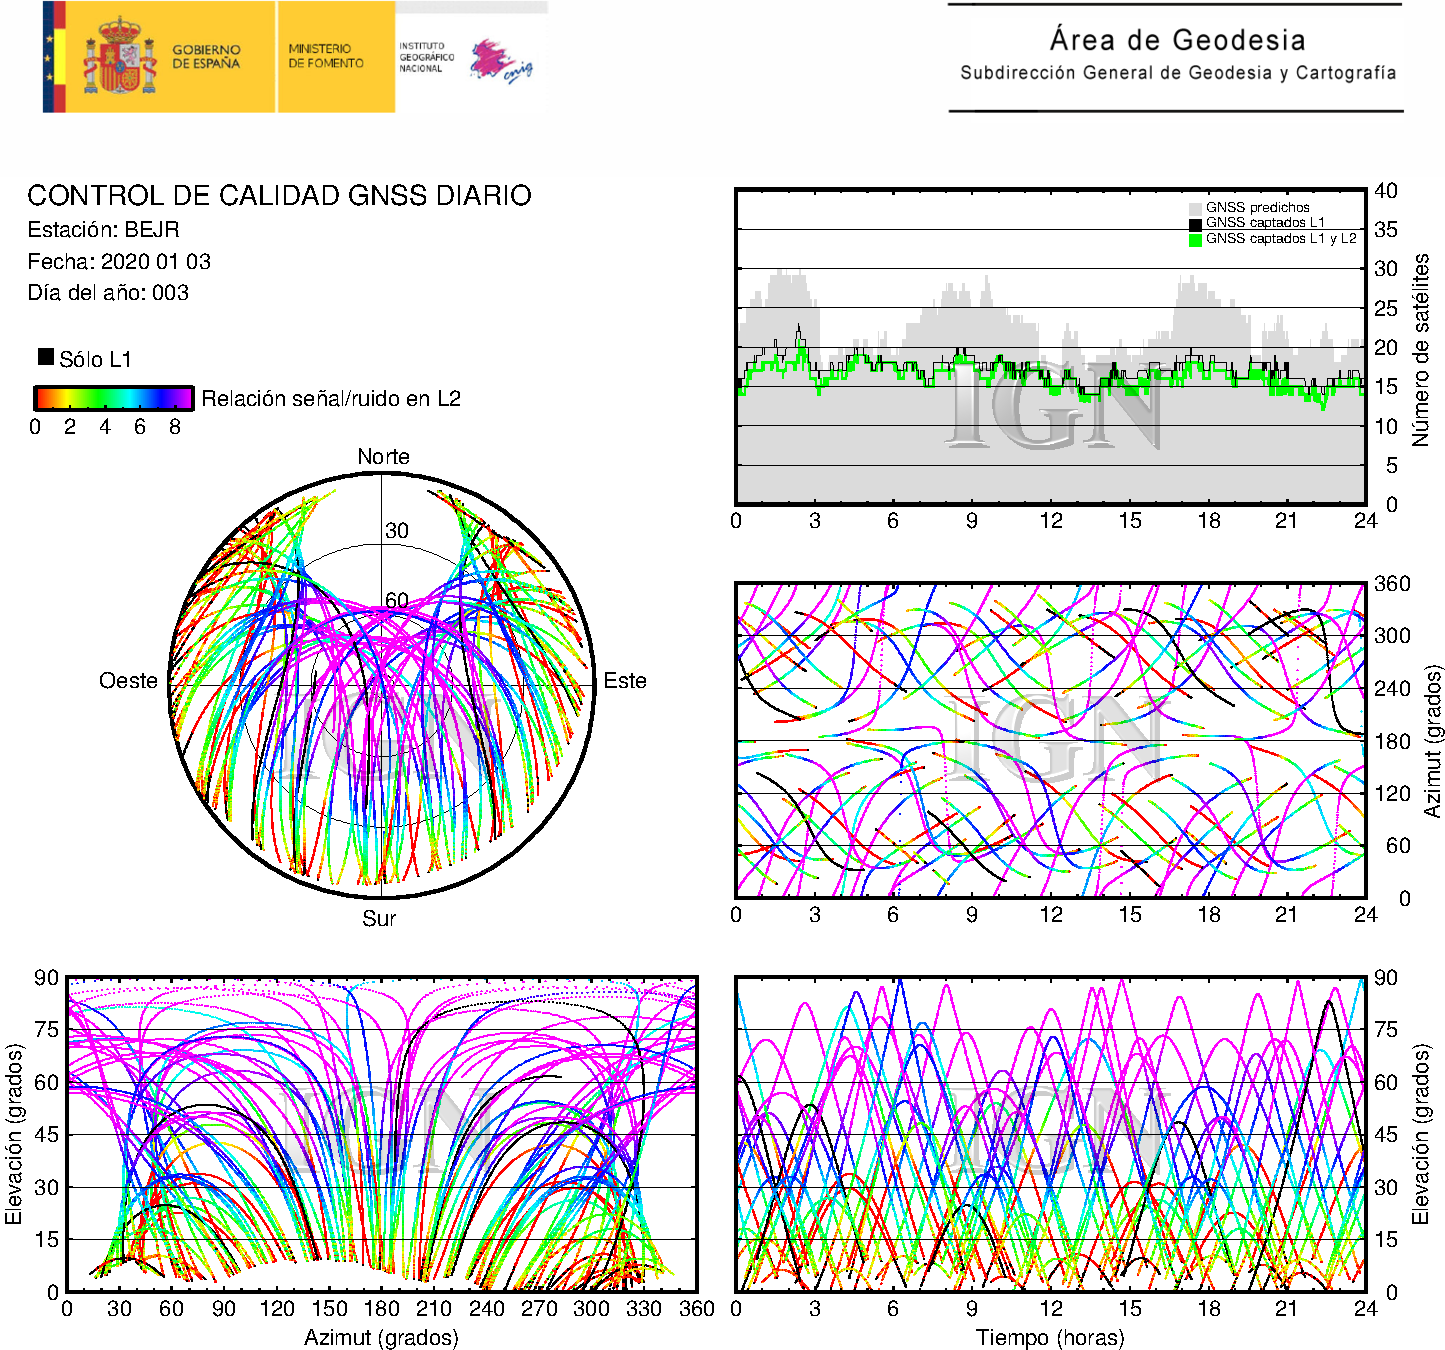Image resolution: width=1445 pixels, height=1350 pixels.
Task: Click the CNIG scribble logo
Action: [x=500, y=61]
